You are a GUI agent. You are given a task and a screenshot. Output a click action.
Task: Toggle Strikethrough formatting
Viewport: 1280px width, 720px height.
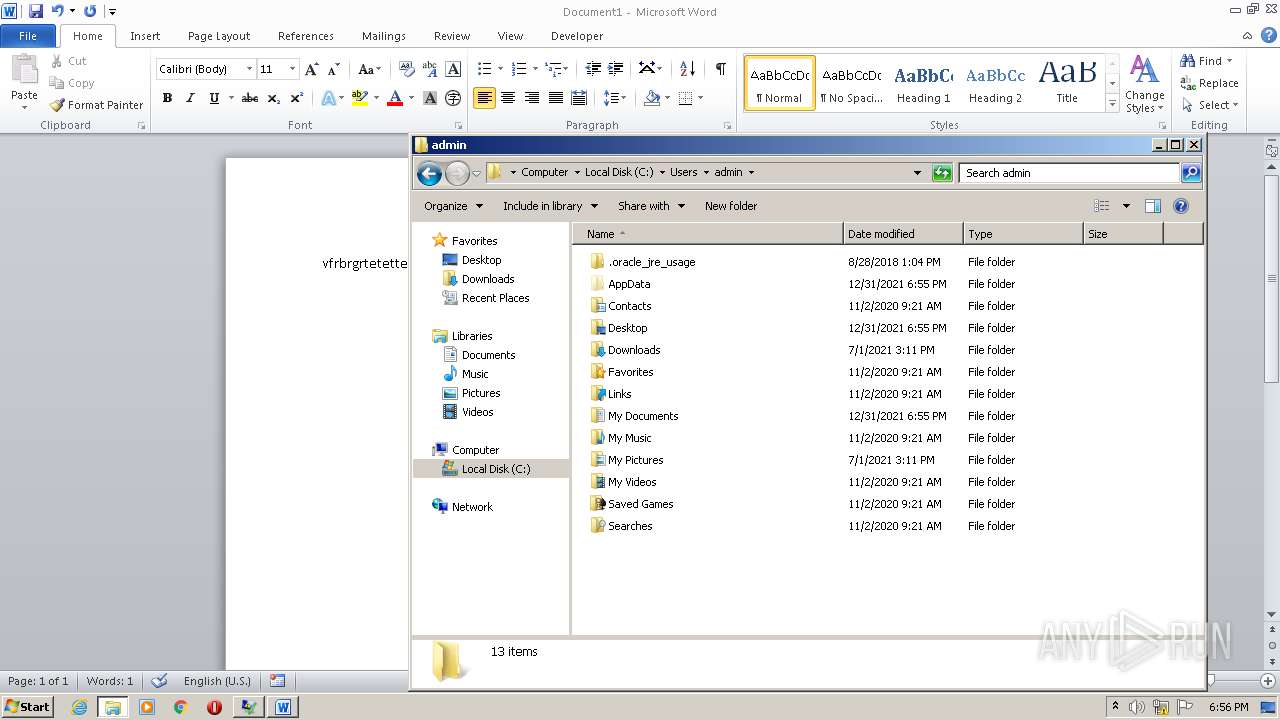click(250, 98)
